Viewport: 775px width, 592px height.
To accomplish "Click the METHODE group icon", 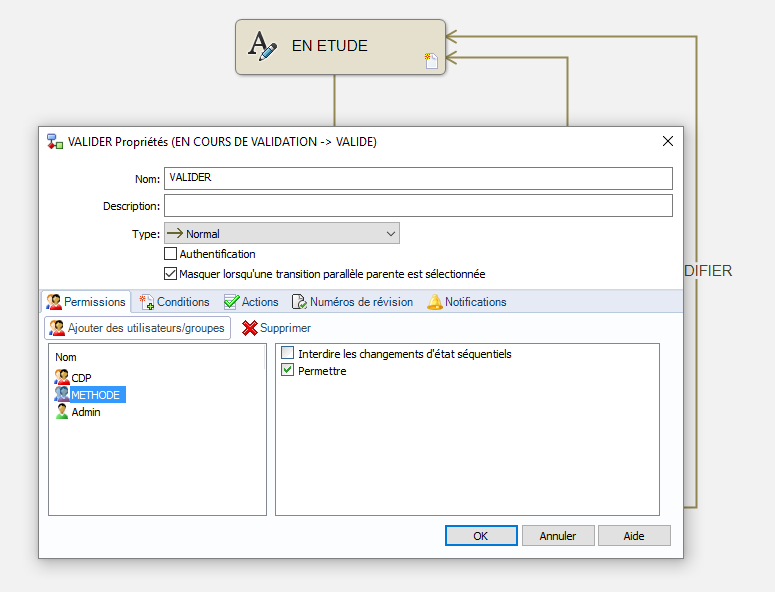I will 62,394.
